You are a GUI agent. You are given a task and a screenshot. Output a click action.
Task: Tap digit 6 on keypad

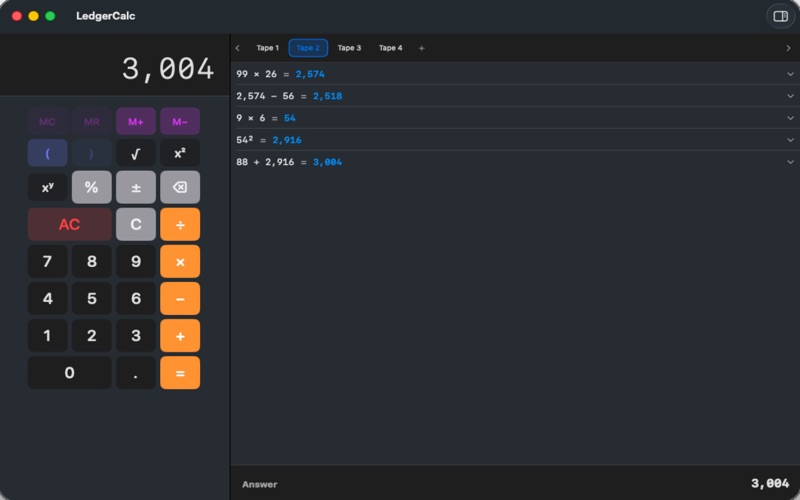click(136, 298)
